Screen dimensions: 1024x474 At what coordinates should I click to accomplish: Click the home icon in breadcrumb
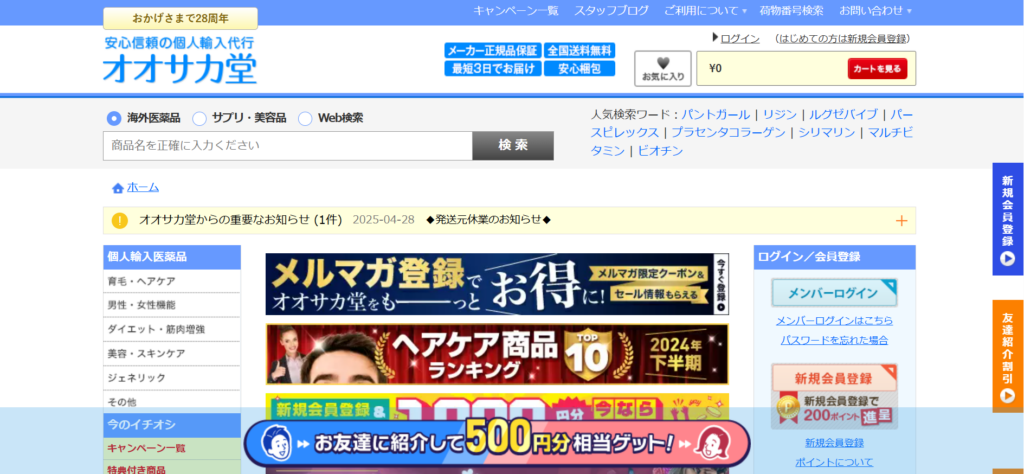[118, 188]
